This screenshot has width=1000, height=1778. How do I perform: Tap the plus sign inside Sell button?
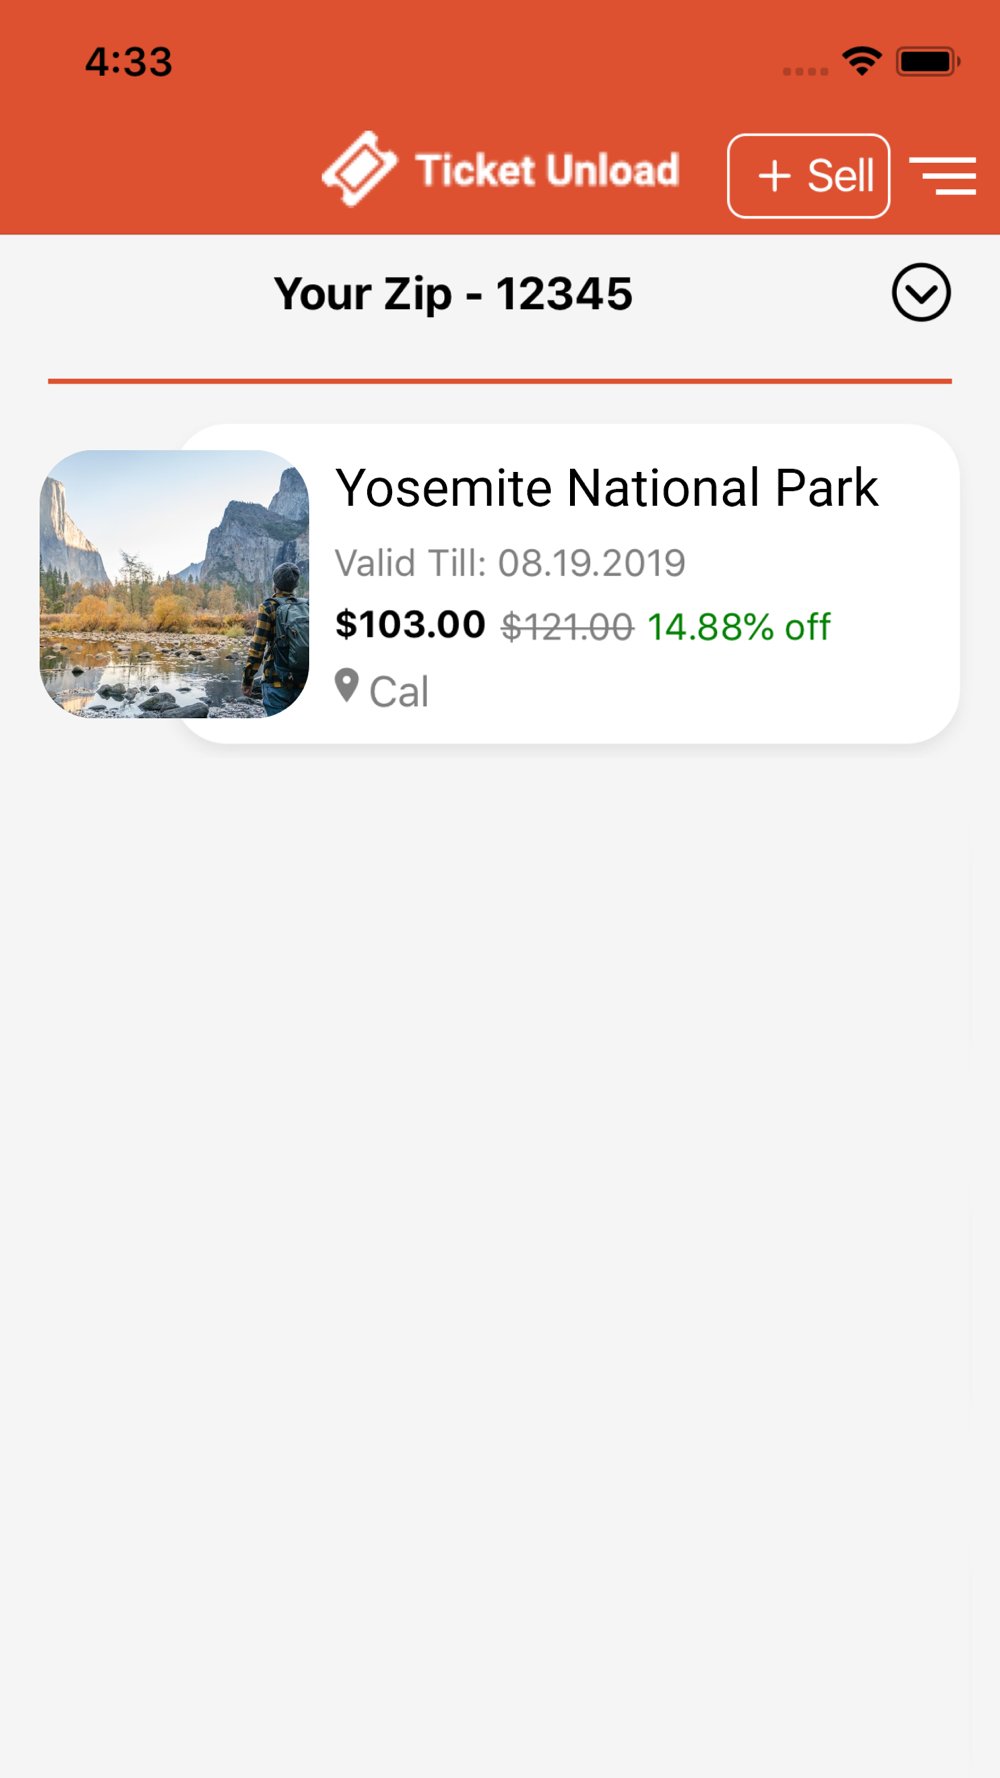click(774, 176)
